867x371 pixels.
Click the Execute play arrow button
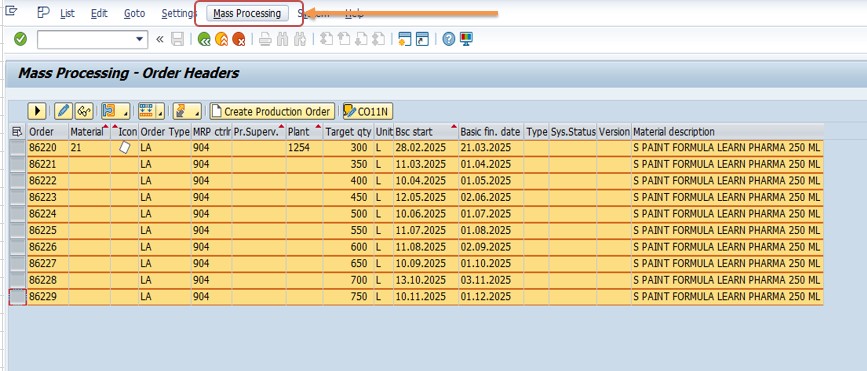tap(36, 111)
